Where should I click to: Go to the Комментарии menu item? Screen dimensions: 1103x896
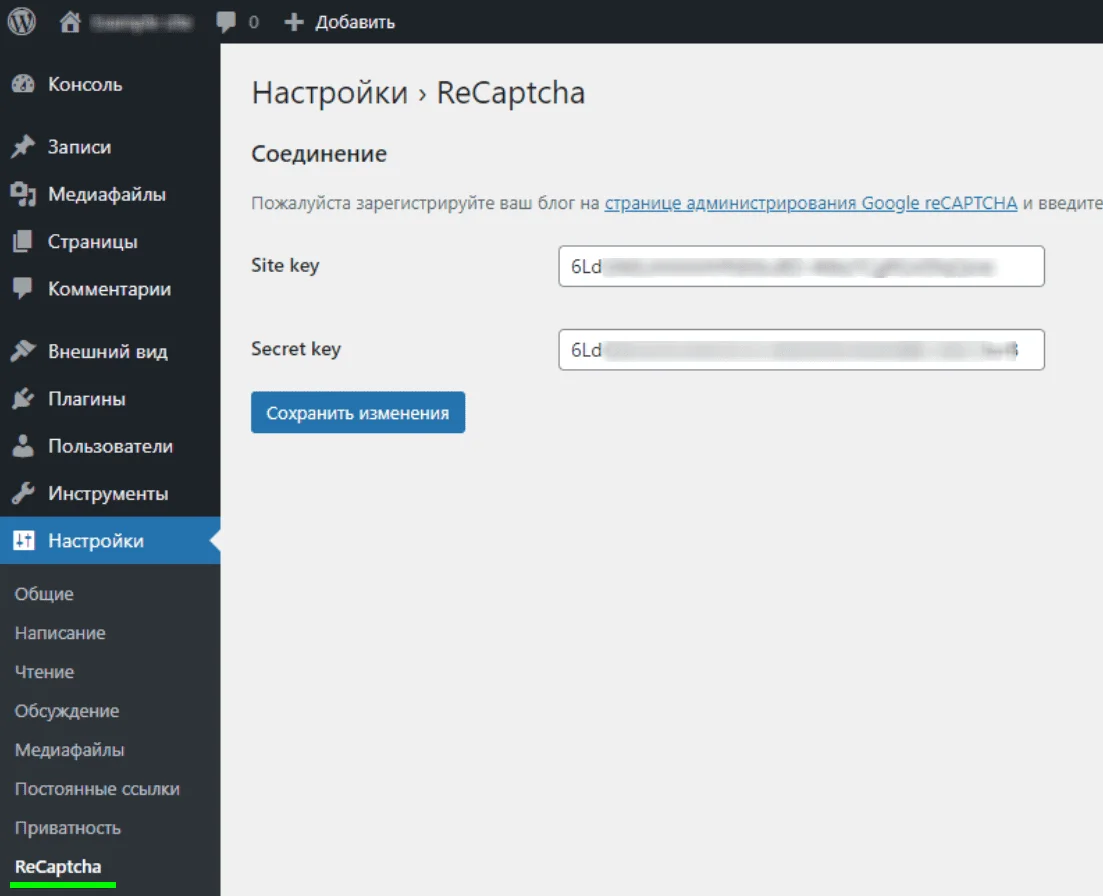pyautogui.click(x=109, y=289)
